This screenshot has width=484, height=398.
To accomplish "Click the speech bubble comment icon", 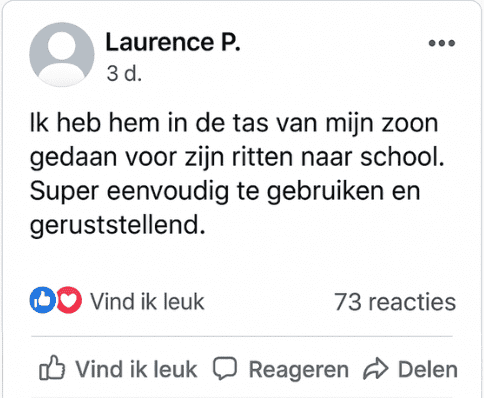I will [x=225, y=368].
